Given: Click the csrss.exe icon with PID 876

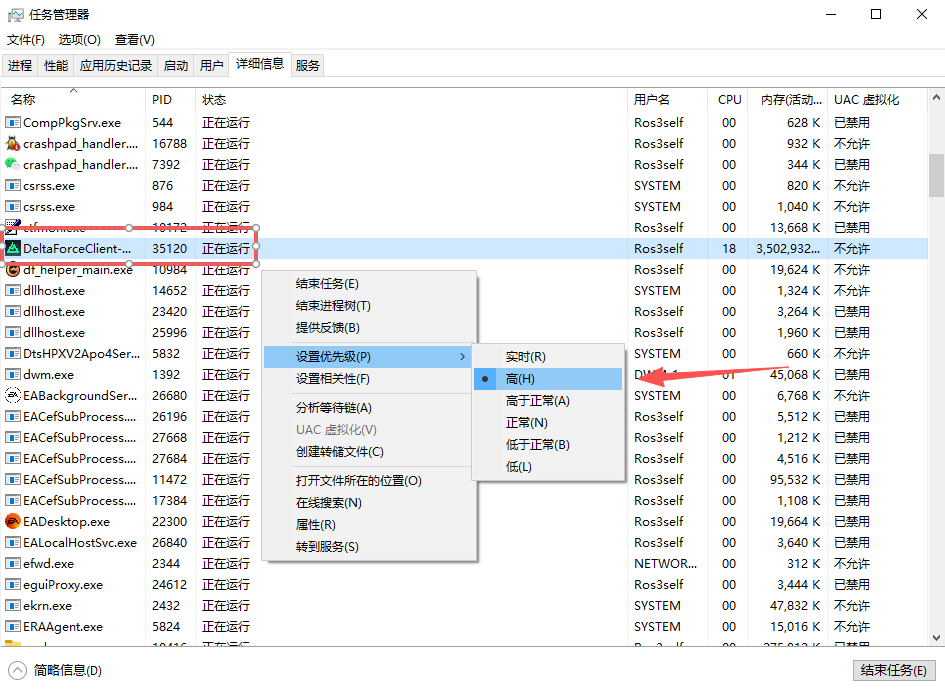Looking at the screenshot, I should [13, 185].
